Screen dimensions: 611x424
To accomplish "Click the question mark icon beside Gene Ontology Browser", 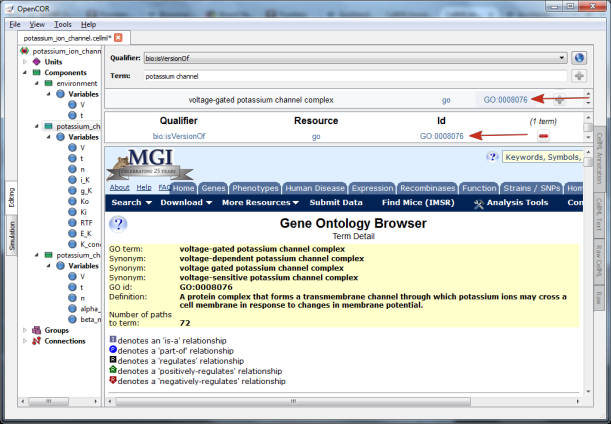I will pos(118,224).
